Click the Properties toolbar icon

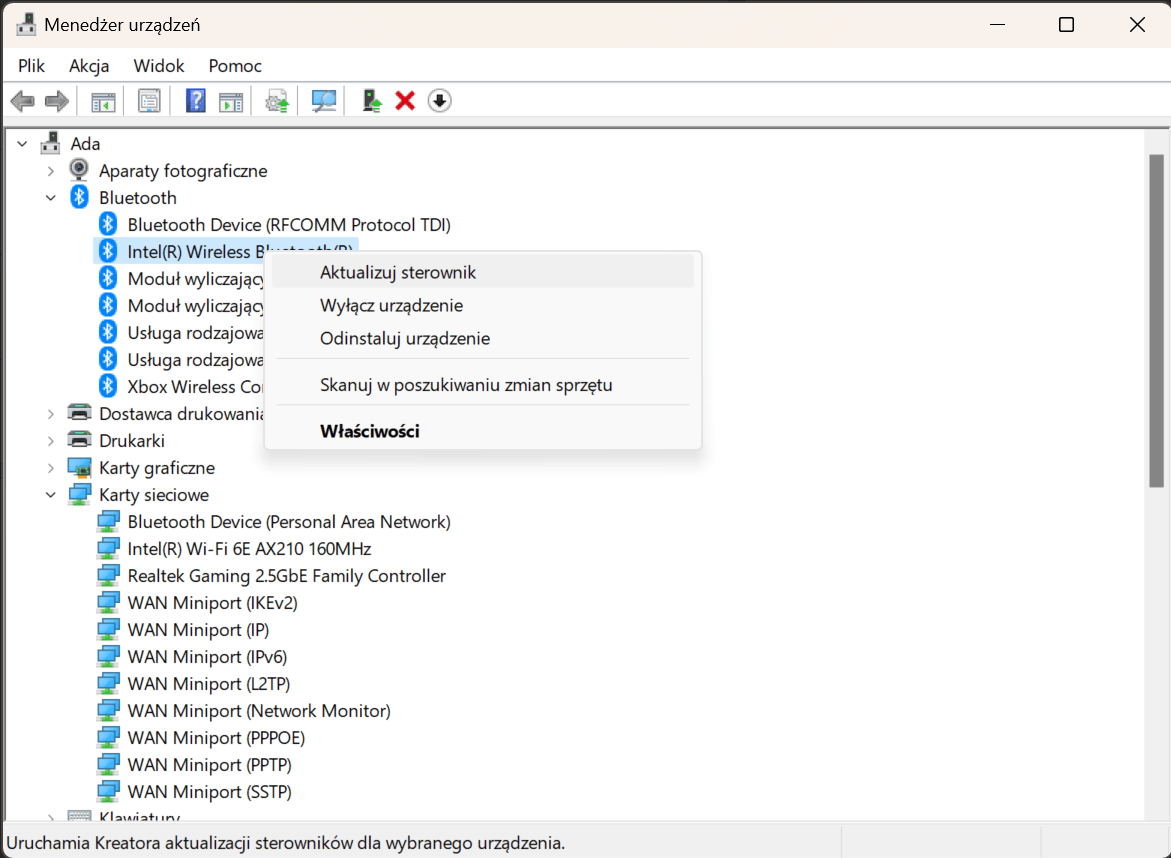click(149, 101)
